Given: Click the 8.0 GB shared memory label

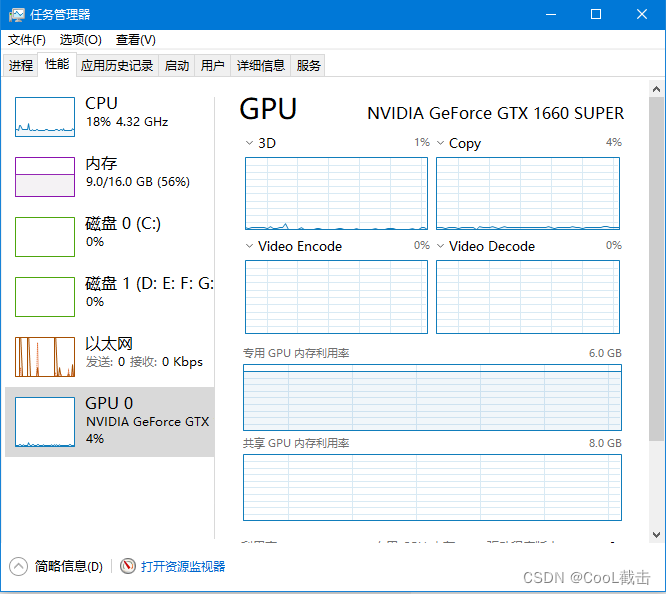Looking at the screenshot, I should (x=605, y=443).
